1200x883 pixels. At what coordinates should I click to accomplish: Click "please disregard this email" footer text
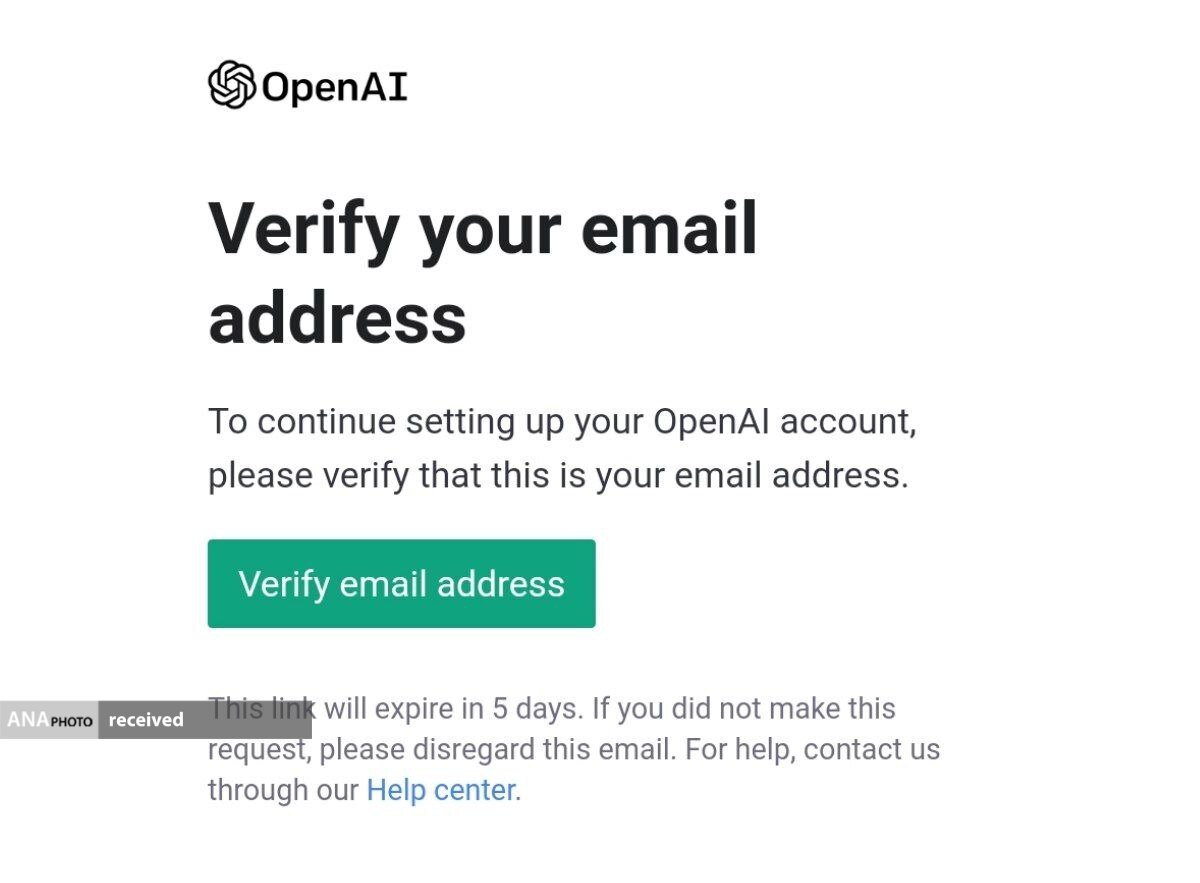(x=498, y=750)
